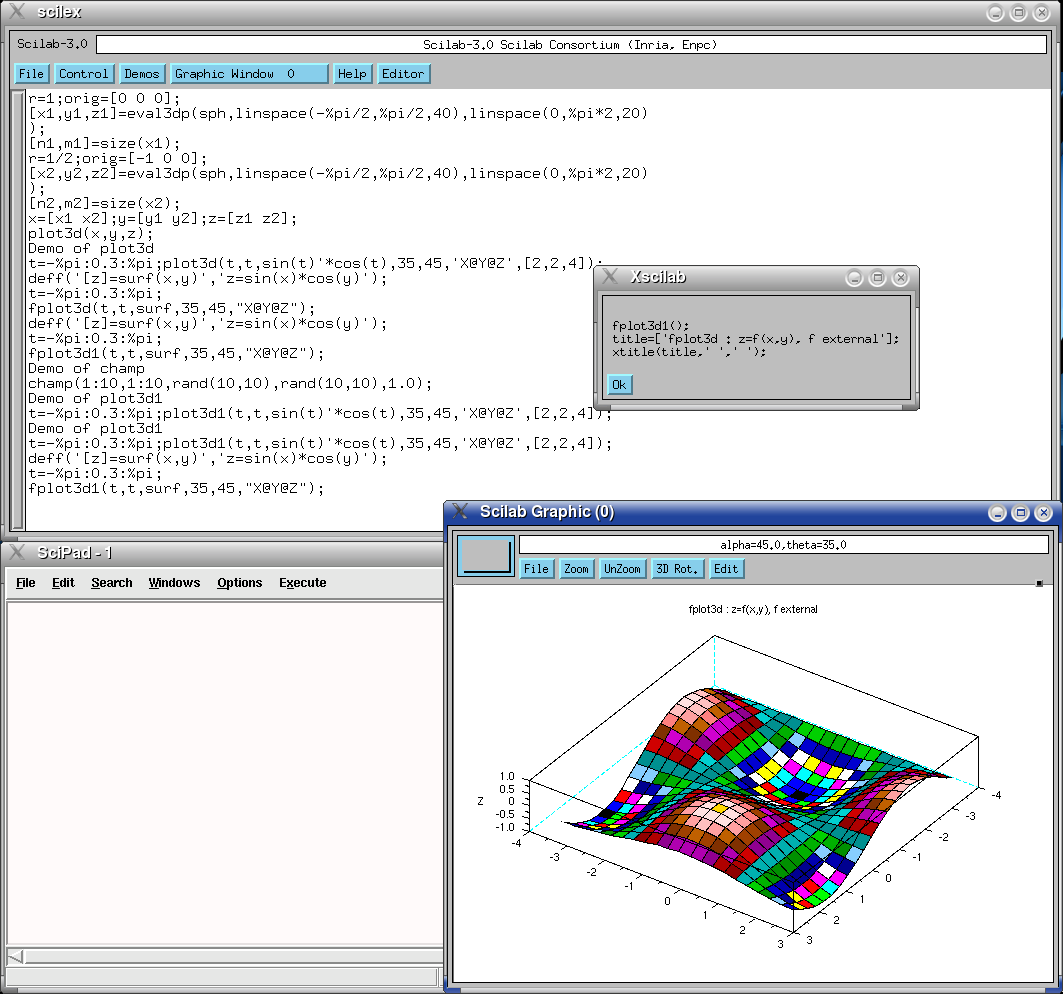Click left arrow of SciPad horizontal scrollbar
The image size is (1063, 994).
click(x=15, y=957)
